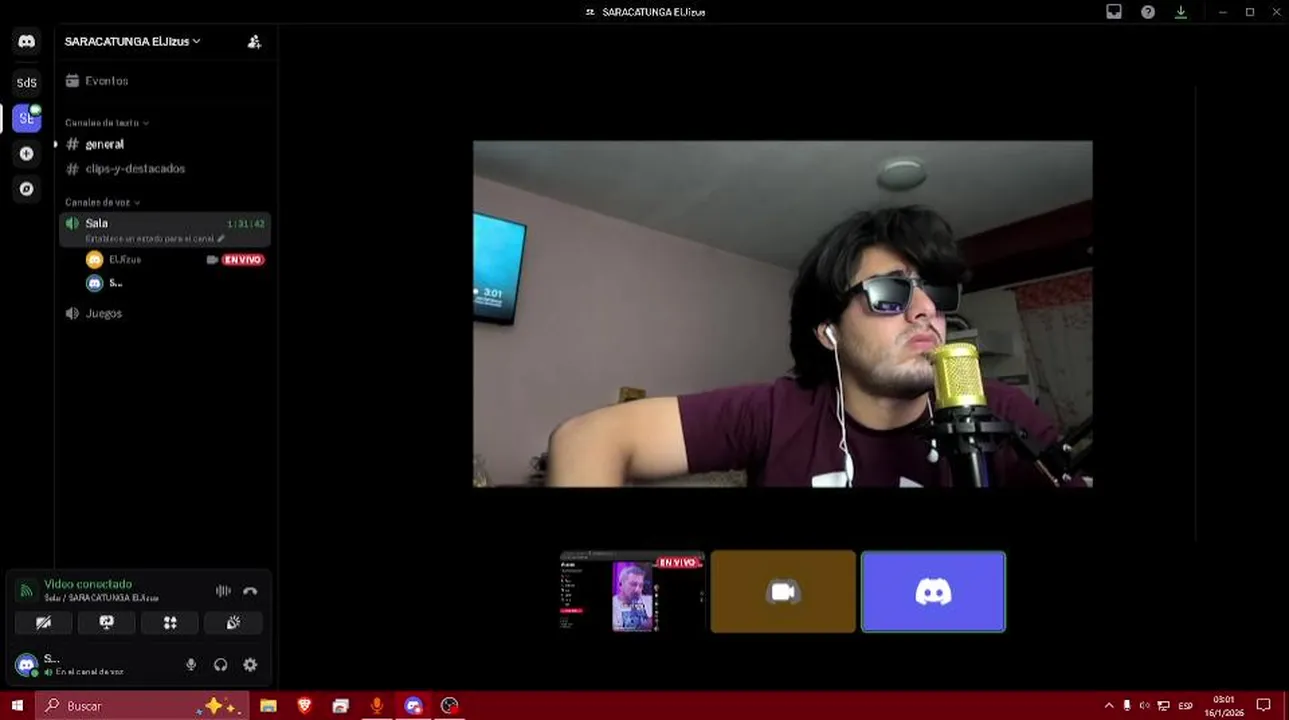Share your screen

pyautogui.click(x=107, y=622)
